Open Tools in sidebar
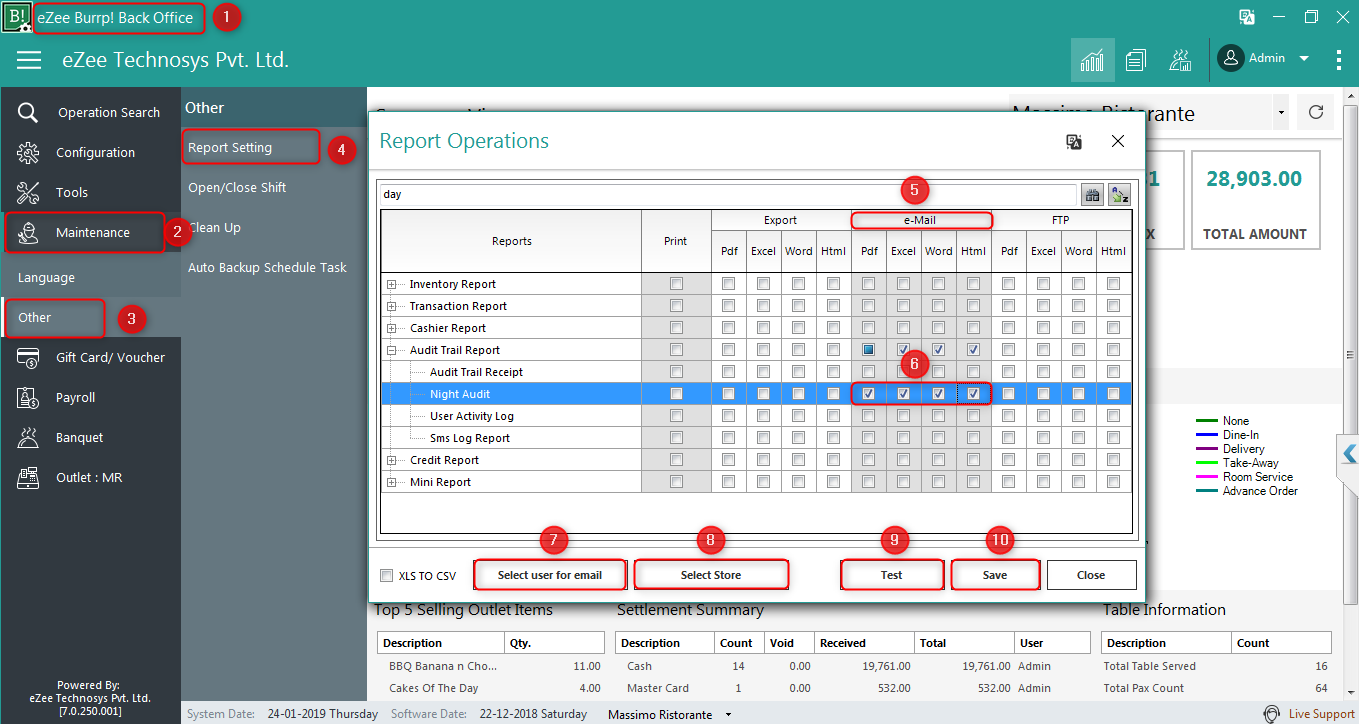The image size is (1359, 724). pyautogui.click(x=72, y=193)
